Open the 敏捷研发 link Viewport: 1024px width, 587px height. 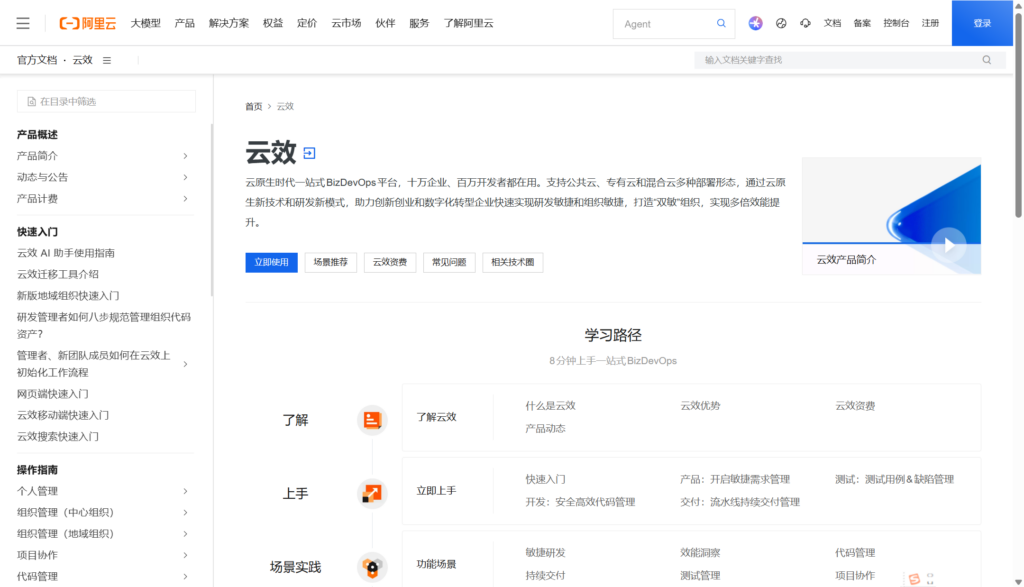click(x=545, y=552)
